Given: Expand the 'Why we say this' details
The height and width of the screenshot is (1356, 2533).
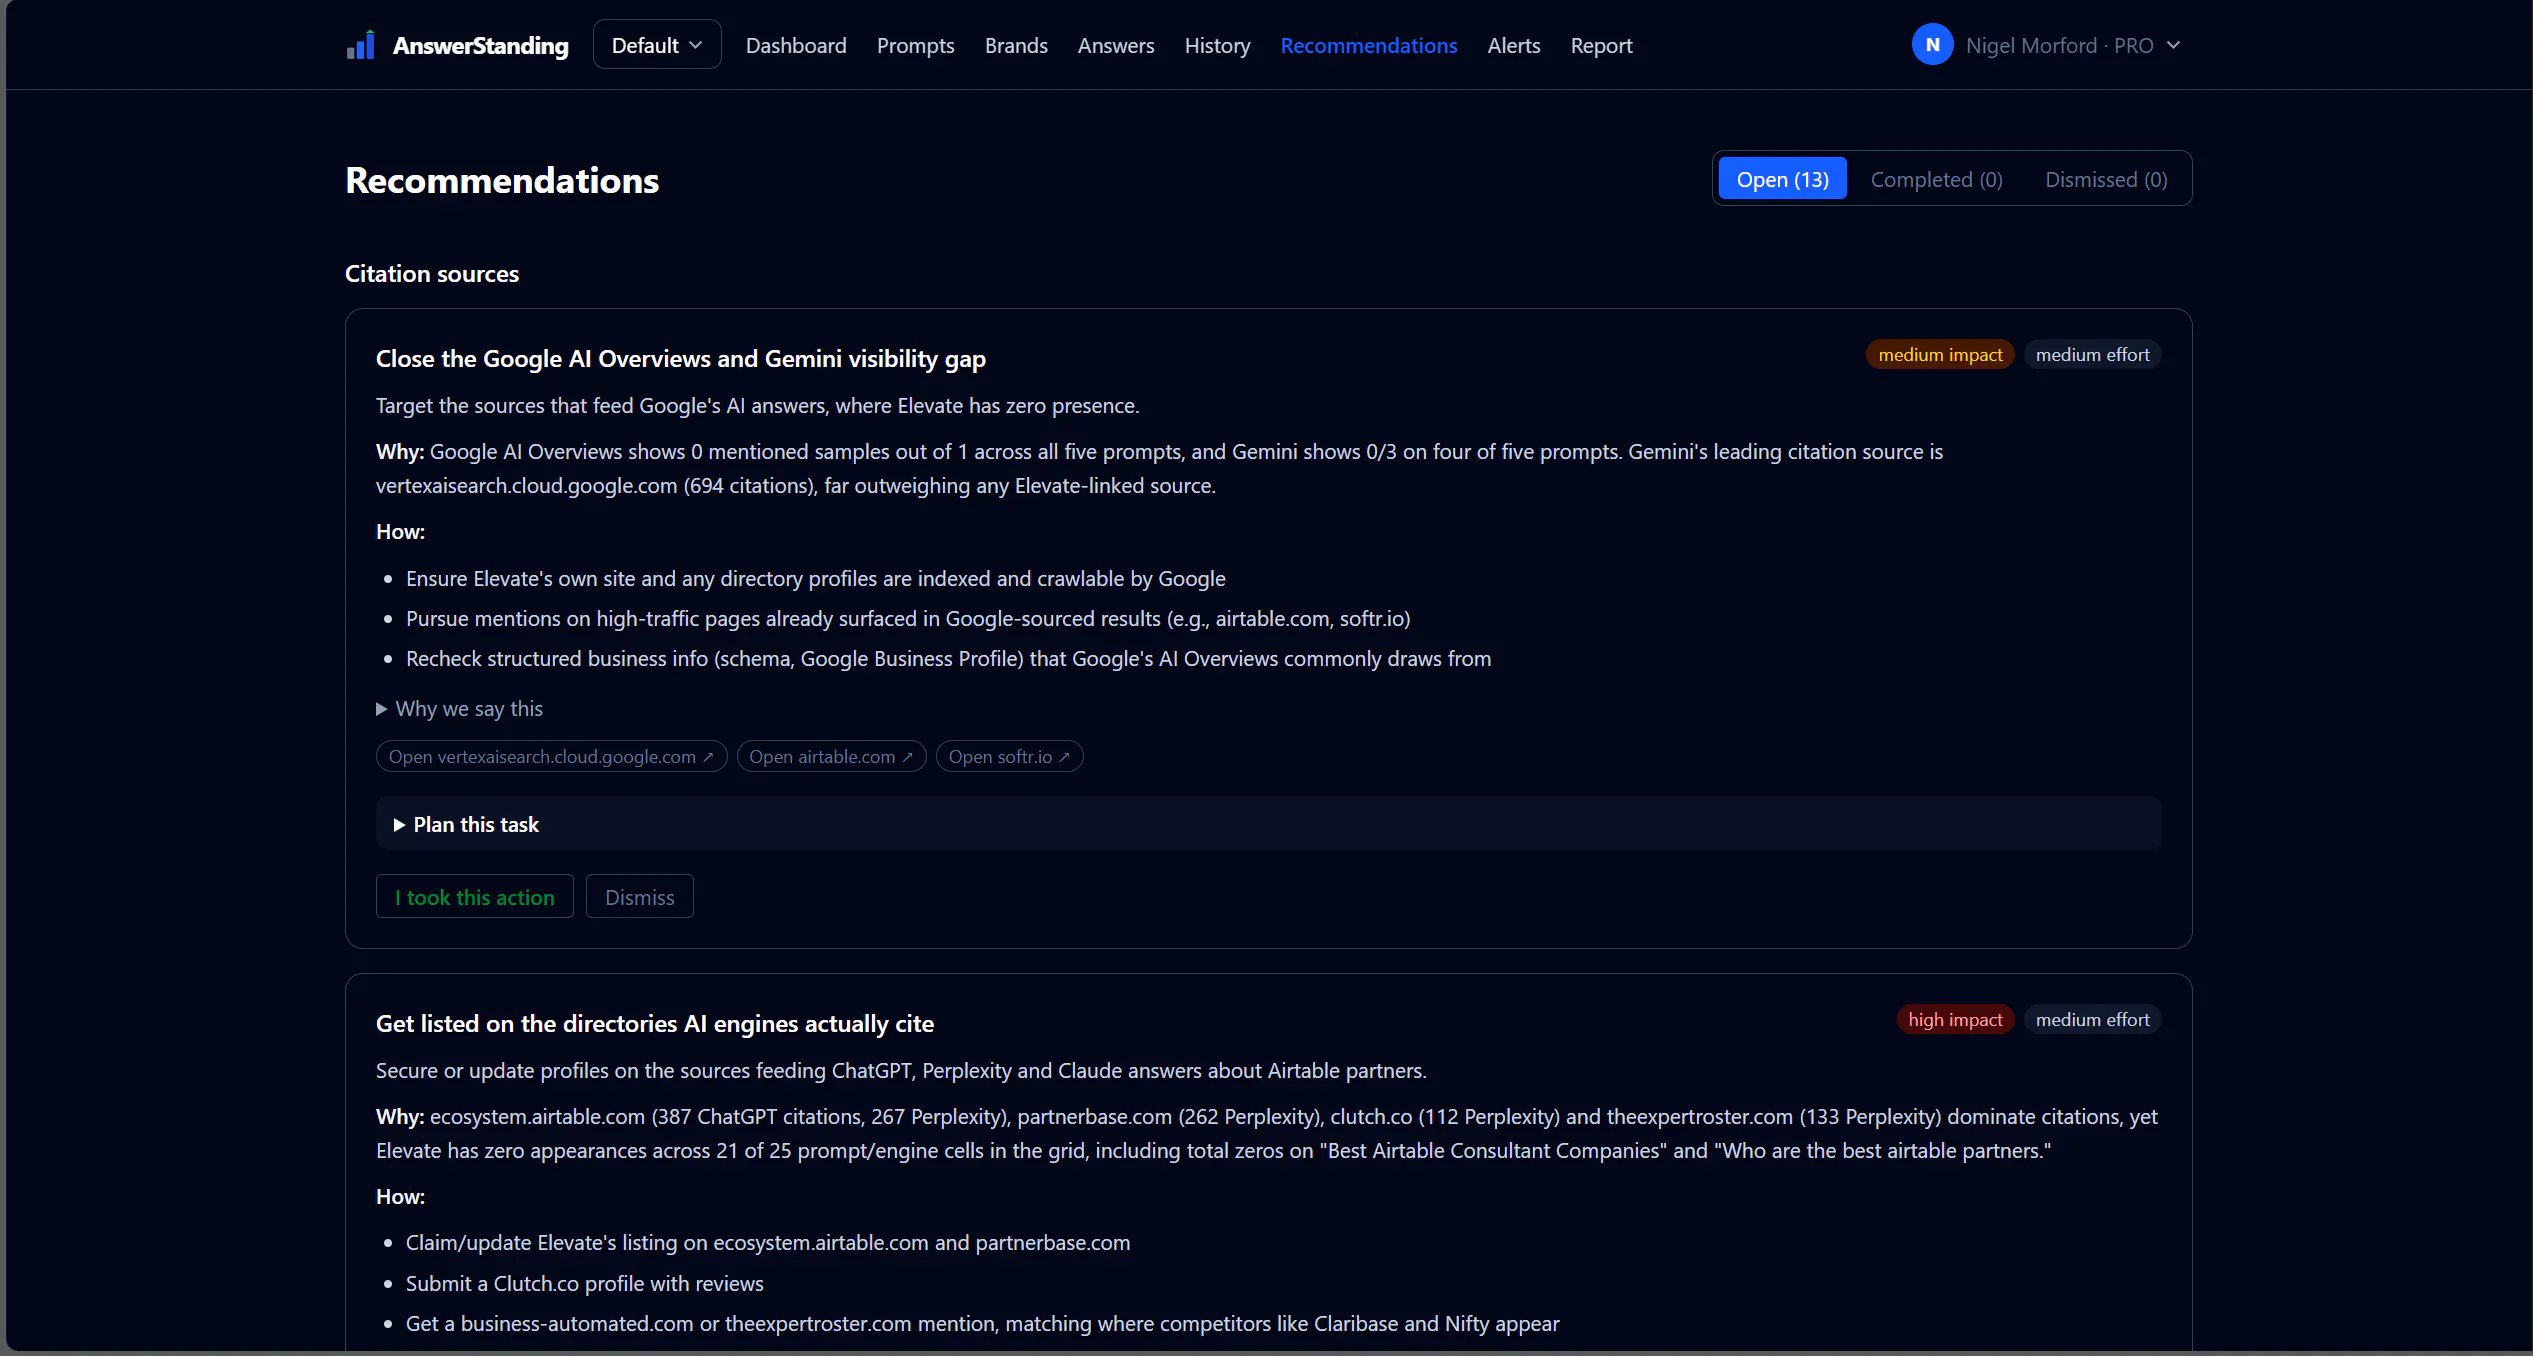Looking at the screenshot, I should click(460, 709).
